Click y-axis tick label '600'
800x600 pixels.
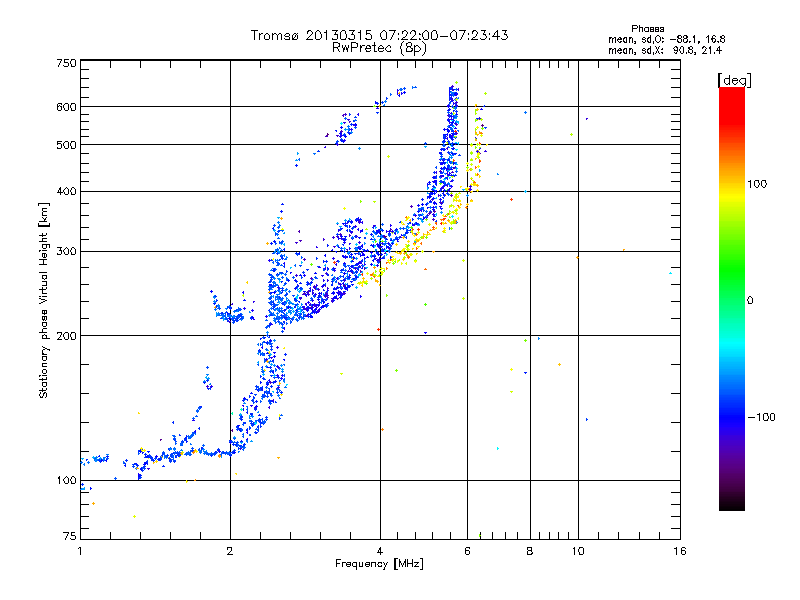(x=66, y=107)
